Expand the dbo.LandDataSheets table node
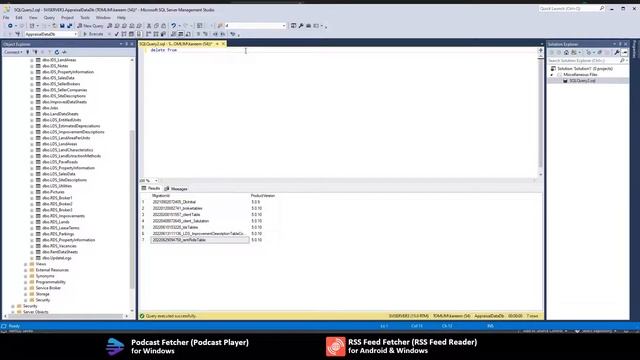This screenshot has width=640, height=360. click(32, 114)
